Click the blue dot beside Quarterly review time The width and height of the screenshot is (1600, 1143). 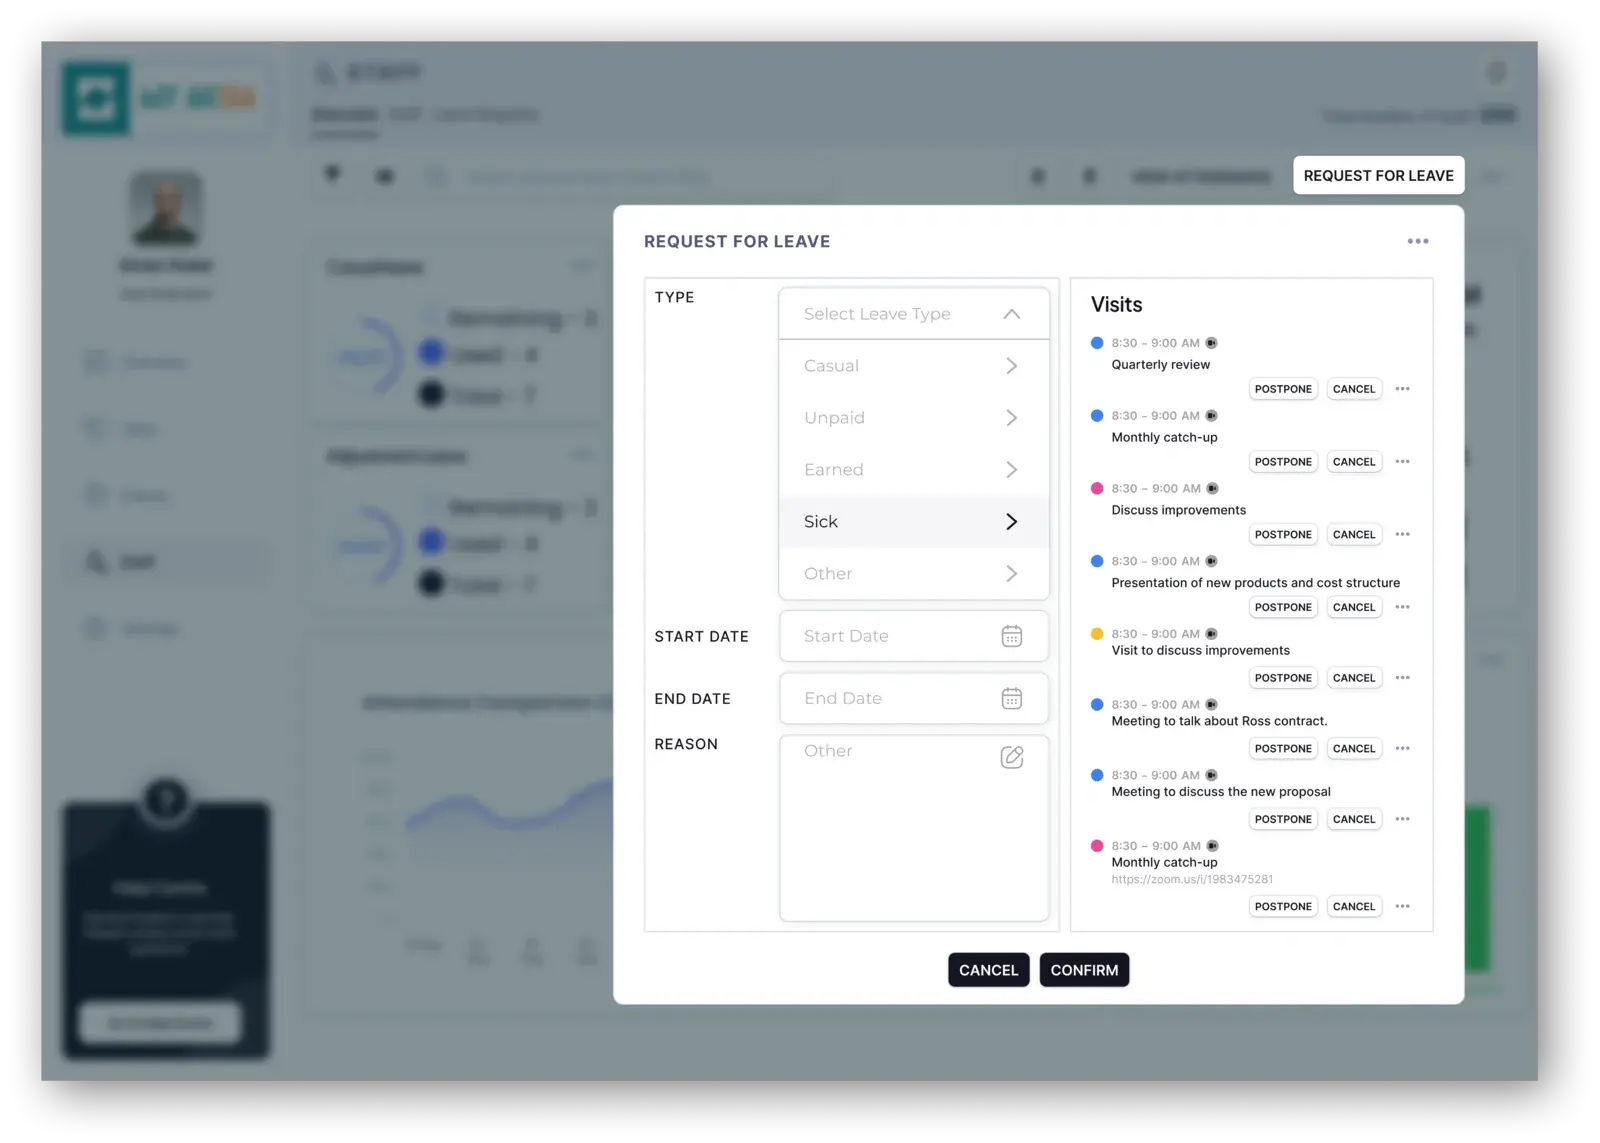[1097, 343]
